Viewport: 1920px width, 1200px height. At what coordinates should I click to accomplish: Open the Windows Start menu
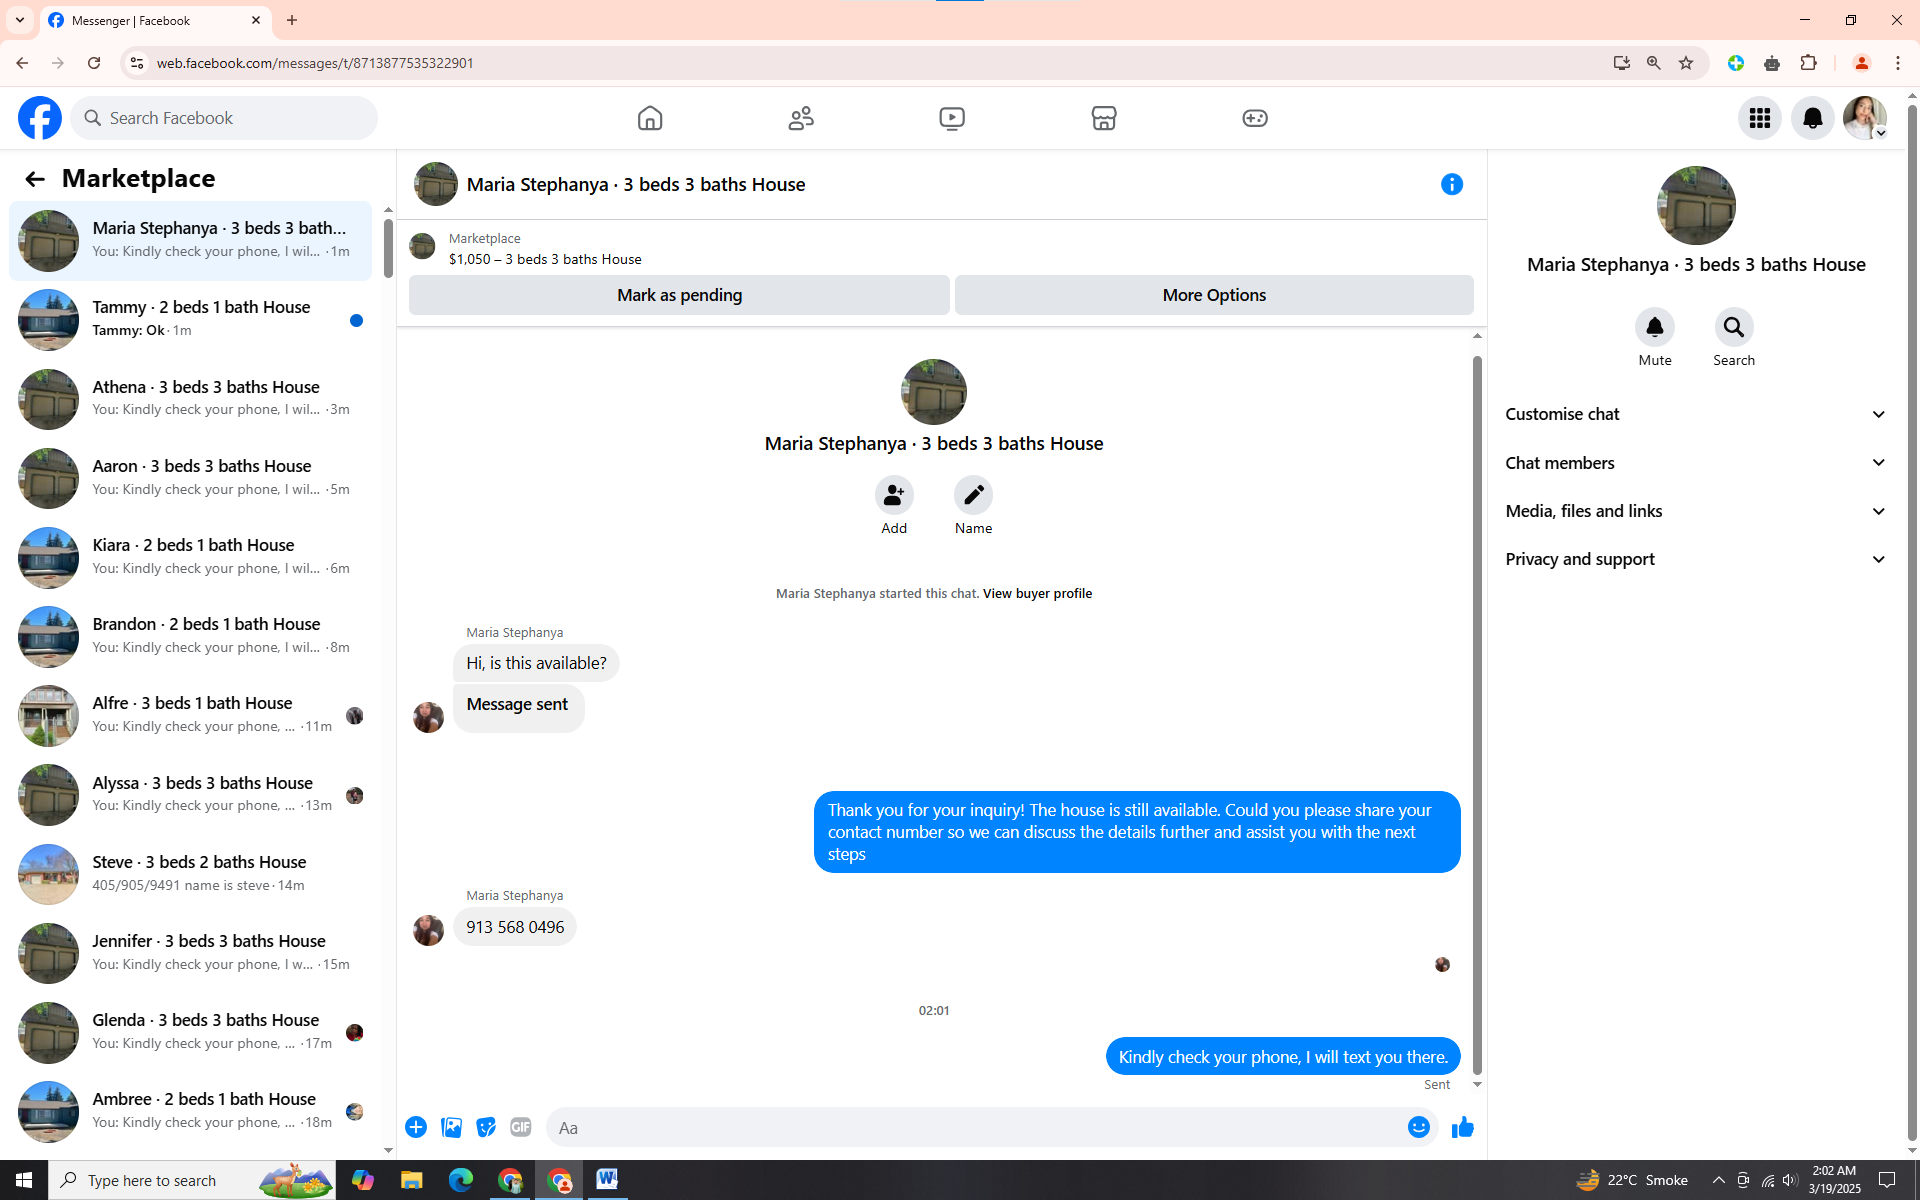24,1180
